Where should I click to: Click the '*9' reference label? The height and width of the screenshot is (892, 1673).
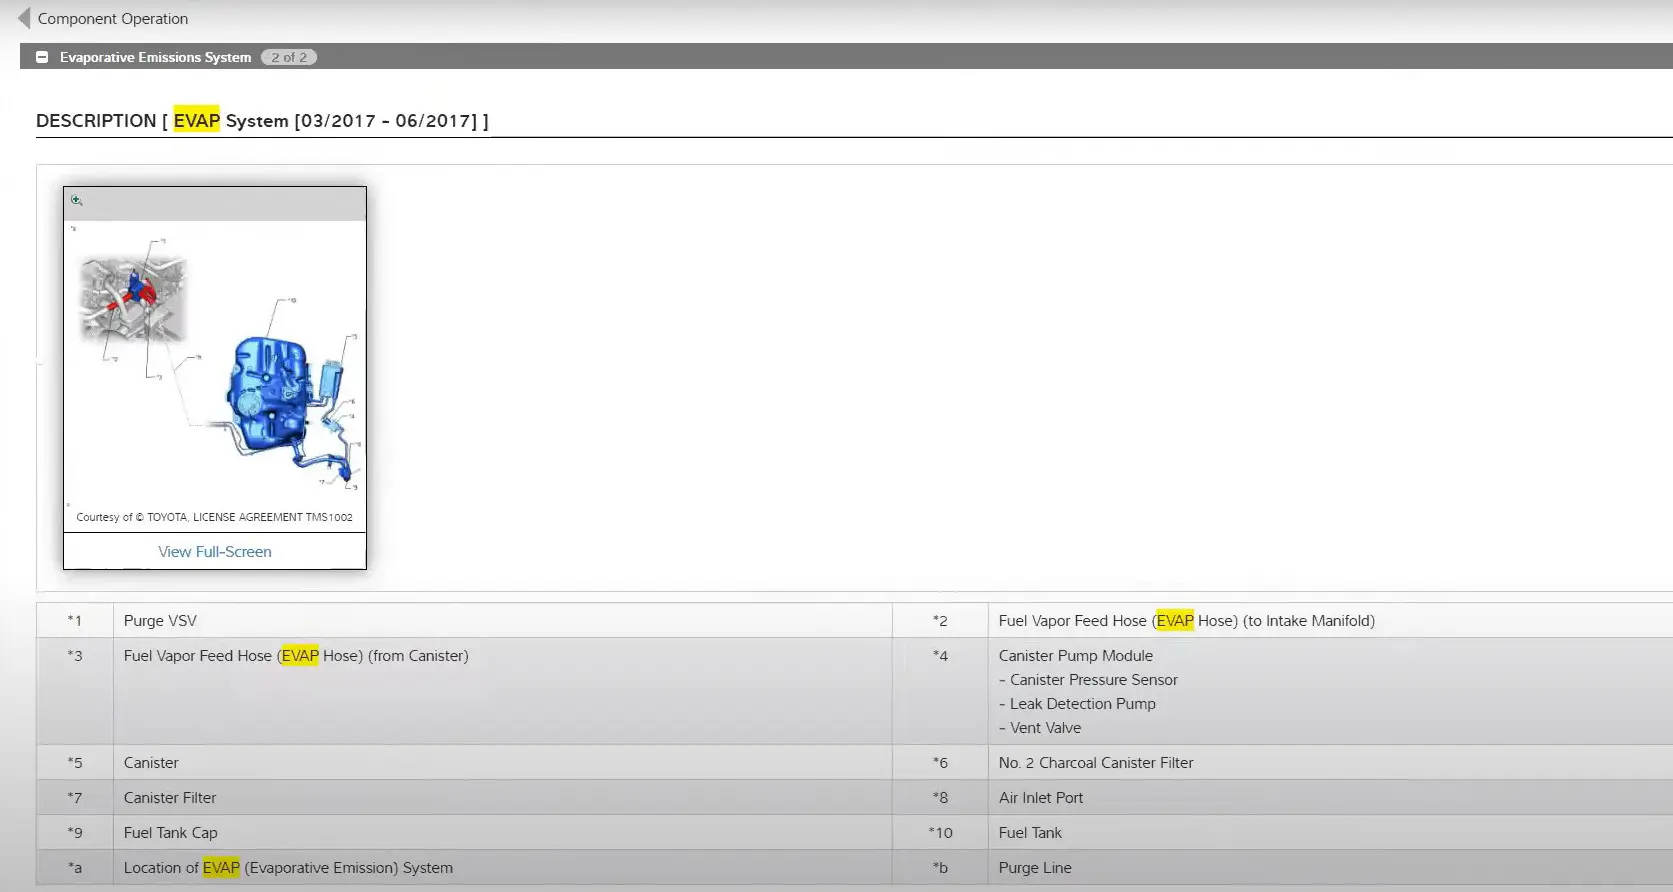[x=75, y=832]
